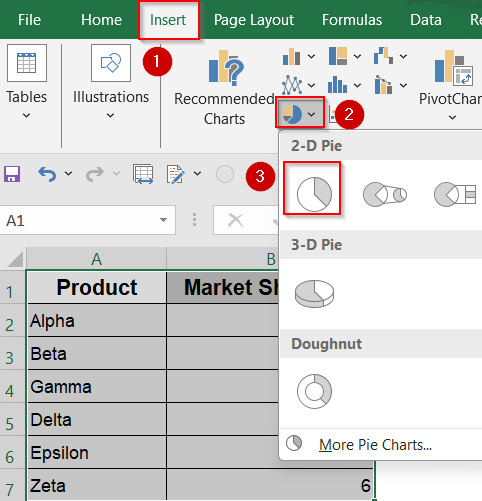The width and height of the screenshot is (482, 501).
Task: Choose the Bar of Pie chart
Action: pos(455,194)
